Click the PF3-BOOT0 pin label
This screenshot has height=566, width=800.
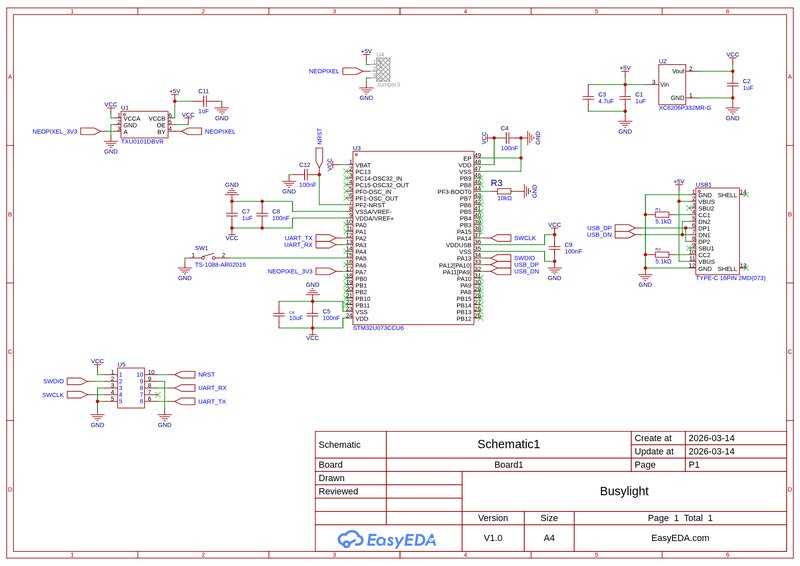[454, 192]
